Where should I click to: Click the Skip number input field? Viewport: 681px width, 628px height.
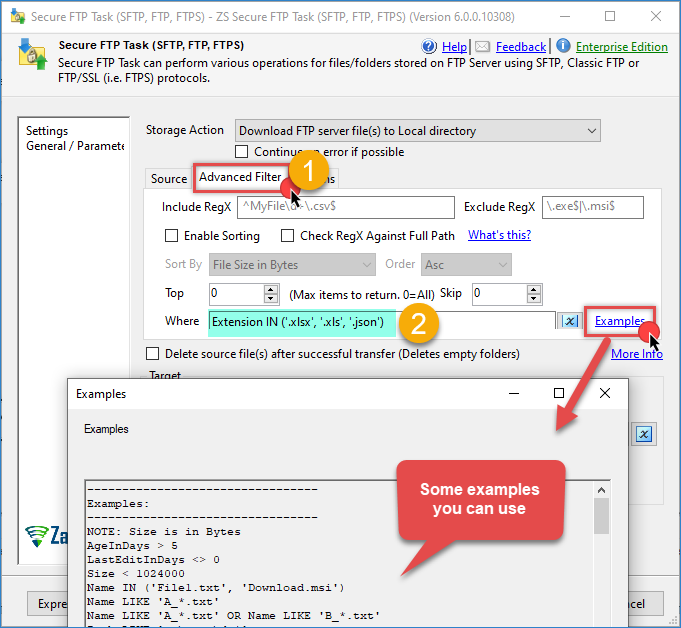click(x=499, y=294)
